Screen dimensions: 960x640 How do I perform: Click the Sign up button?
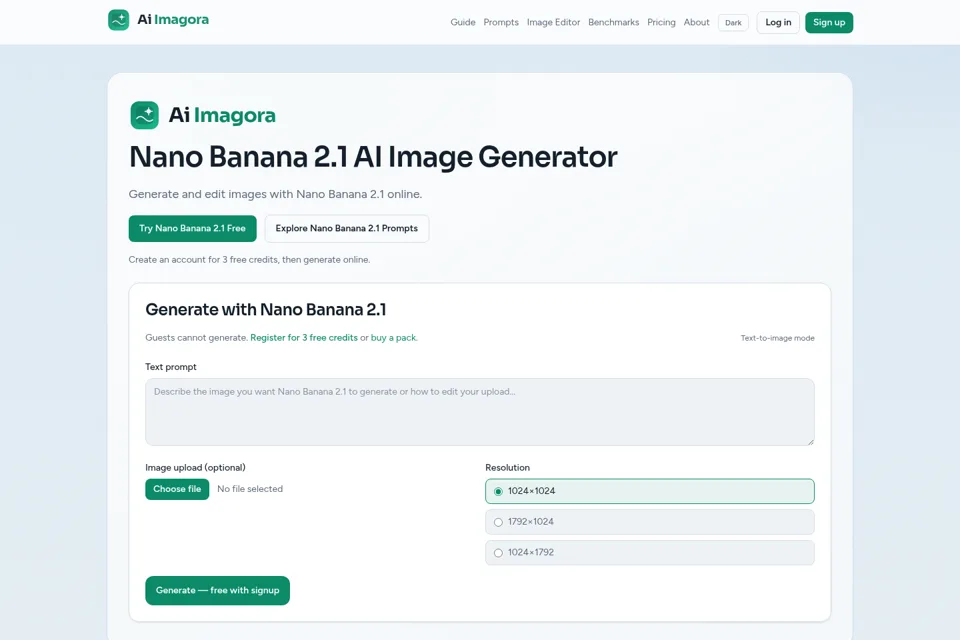click(829, 23)
